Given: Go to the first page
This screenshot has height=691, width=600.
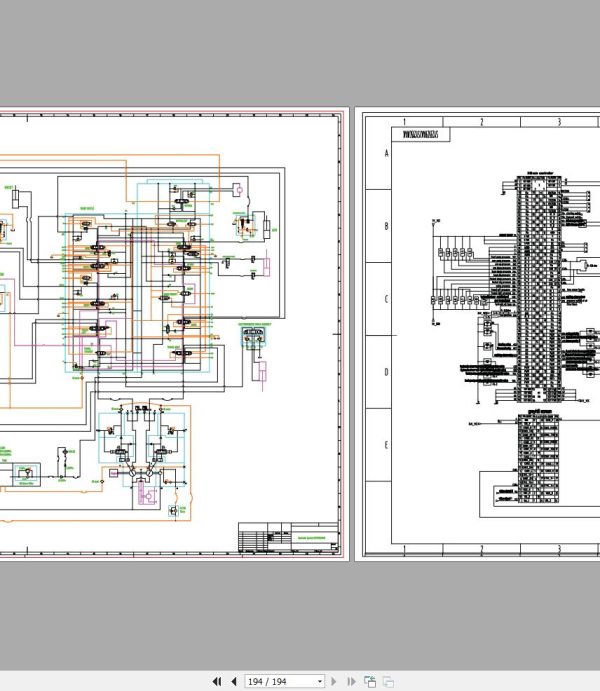Looking at the screenshot, I should 217,681.
